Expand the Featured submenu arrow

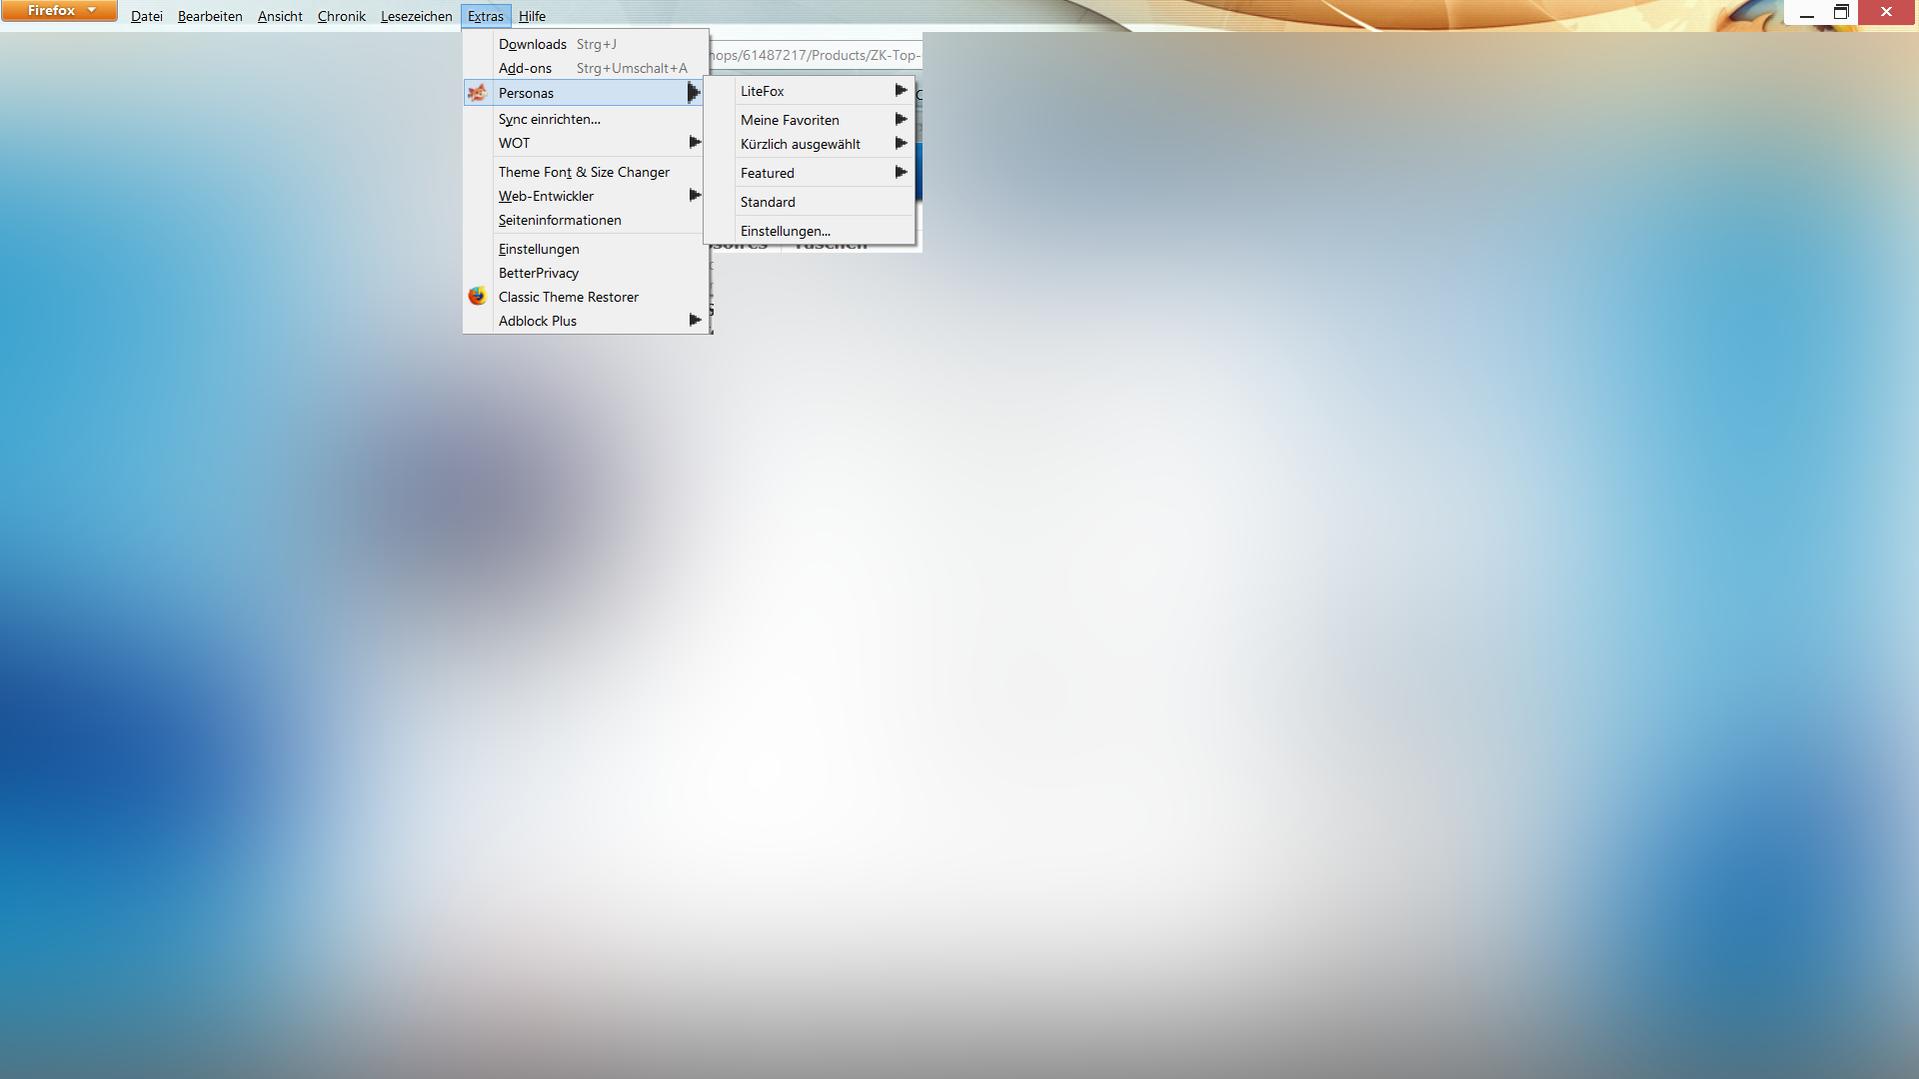click(901, 172)
